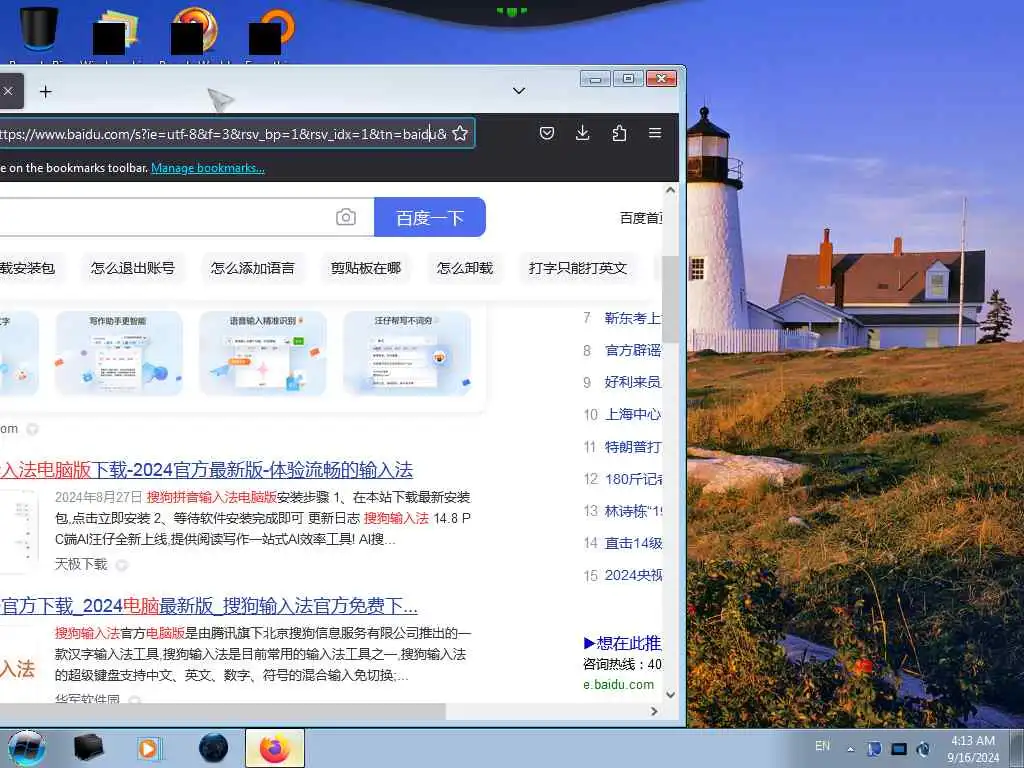This screenshot has height=768, width=1024.
Task: Open the 语音输入精准识别 thumbnail card
Action: [263, 353]
